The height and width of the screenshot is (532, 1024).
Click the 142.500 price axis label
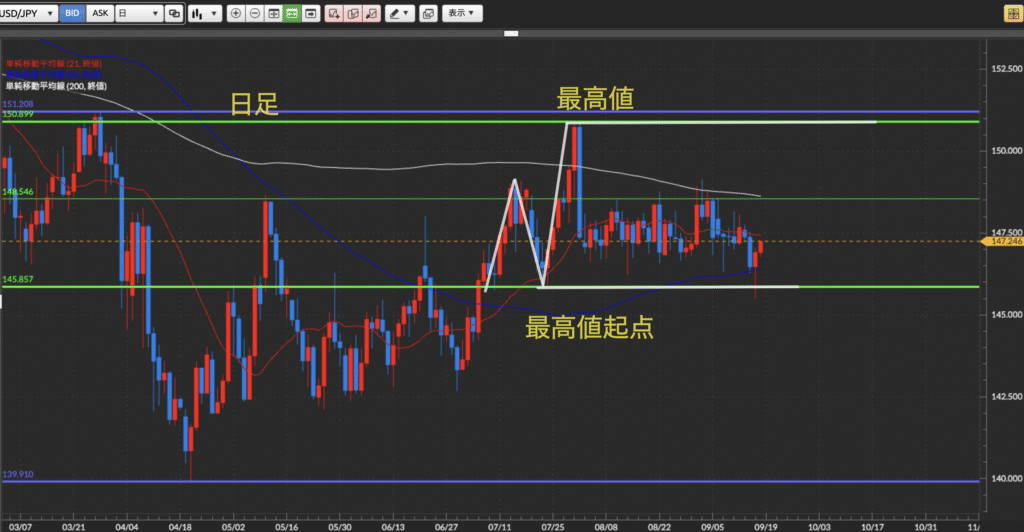click(1006, 397)
